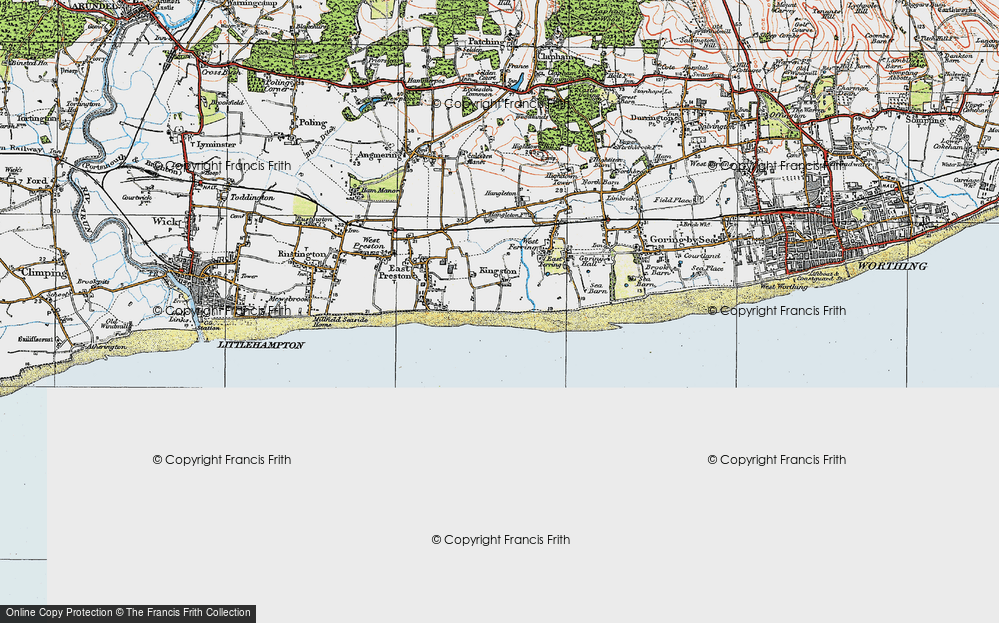999x623 pixels.
Task: Select the East Preston label
Action: [396, 273]
